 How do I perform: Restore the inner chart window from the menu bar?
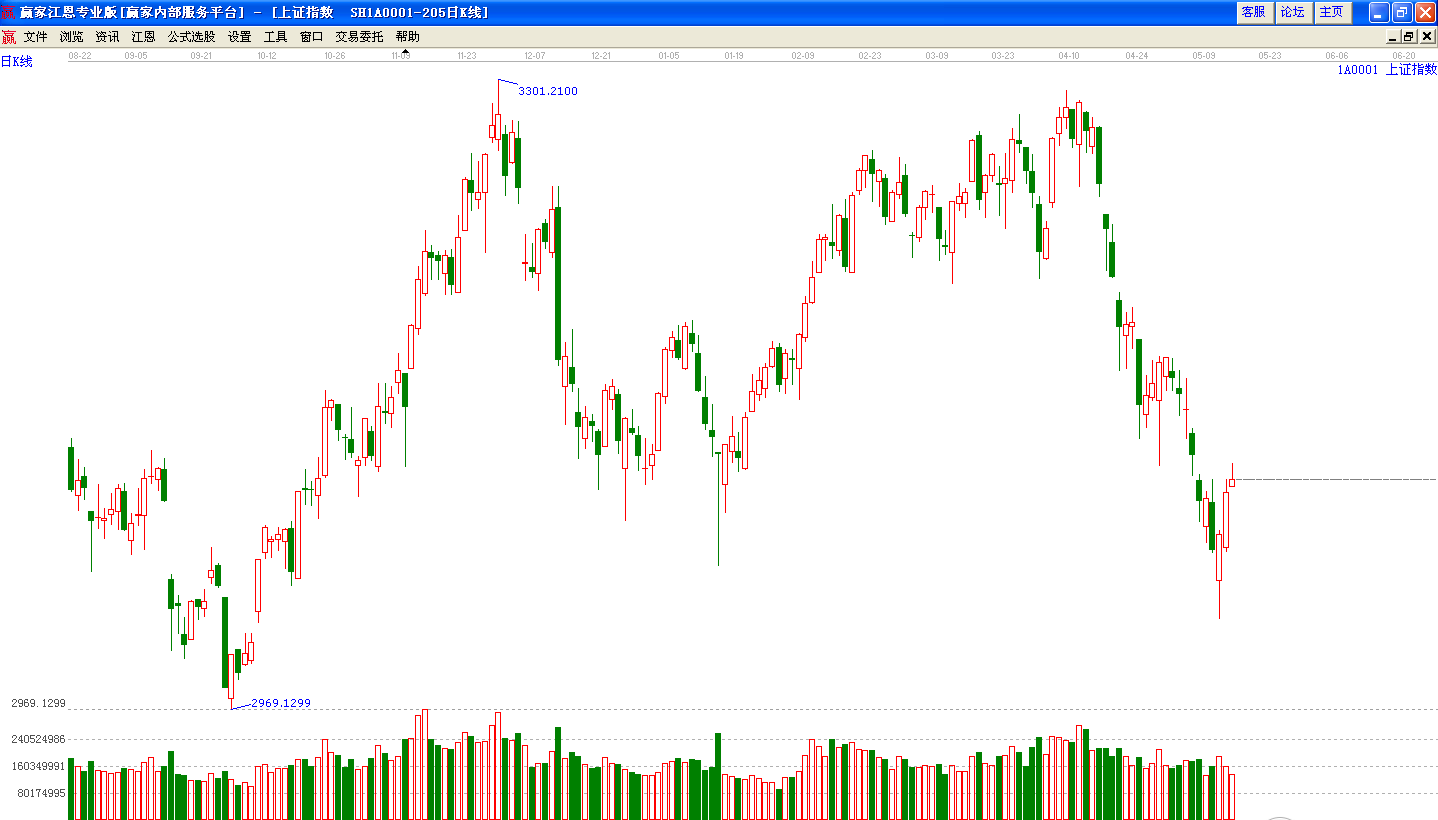pos(1408,37)
